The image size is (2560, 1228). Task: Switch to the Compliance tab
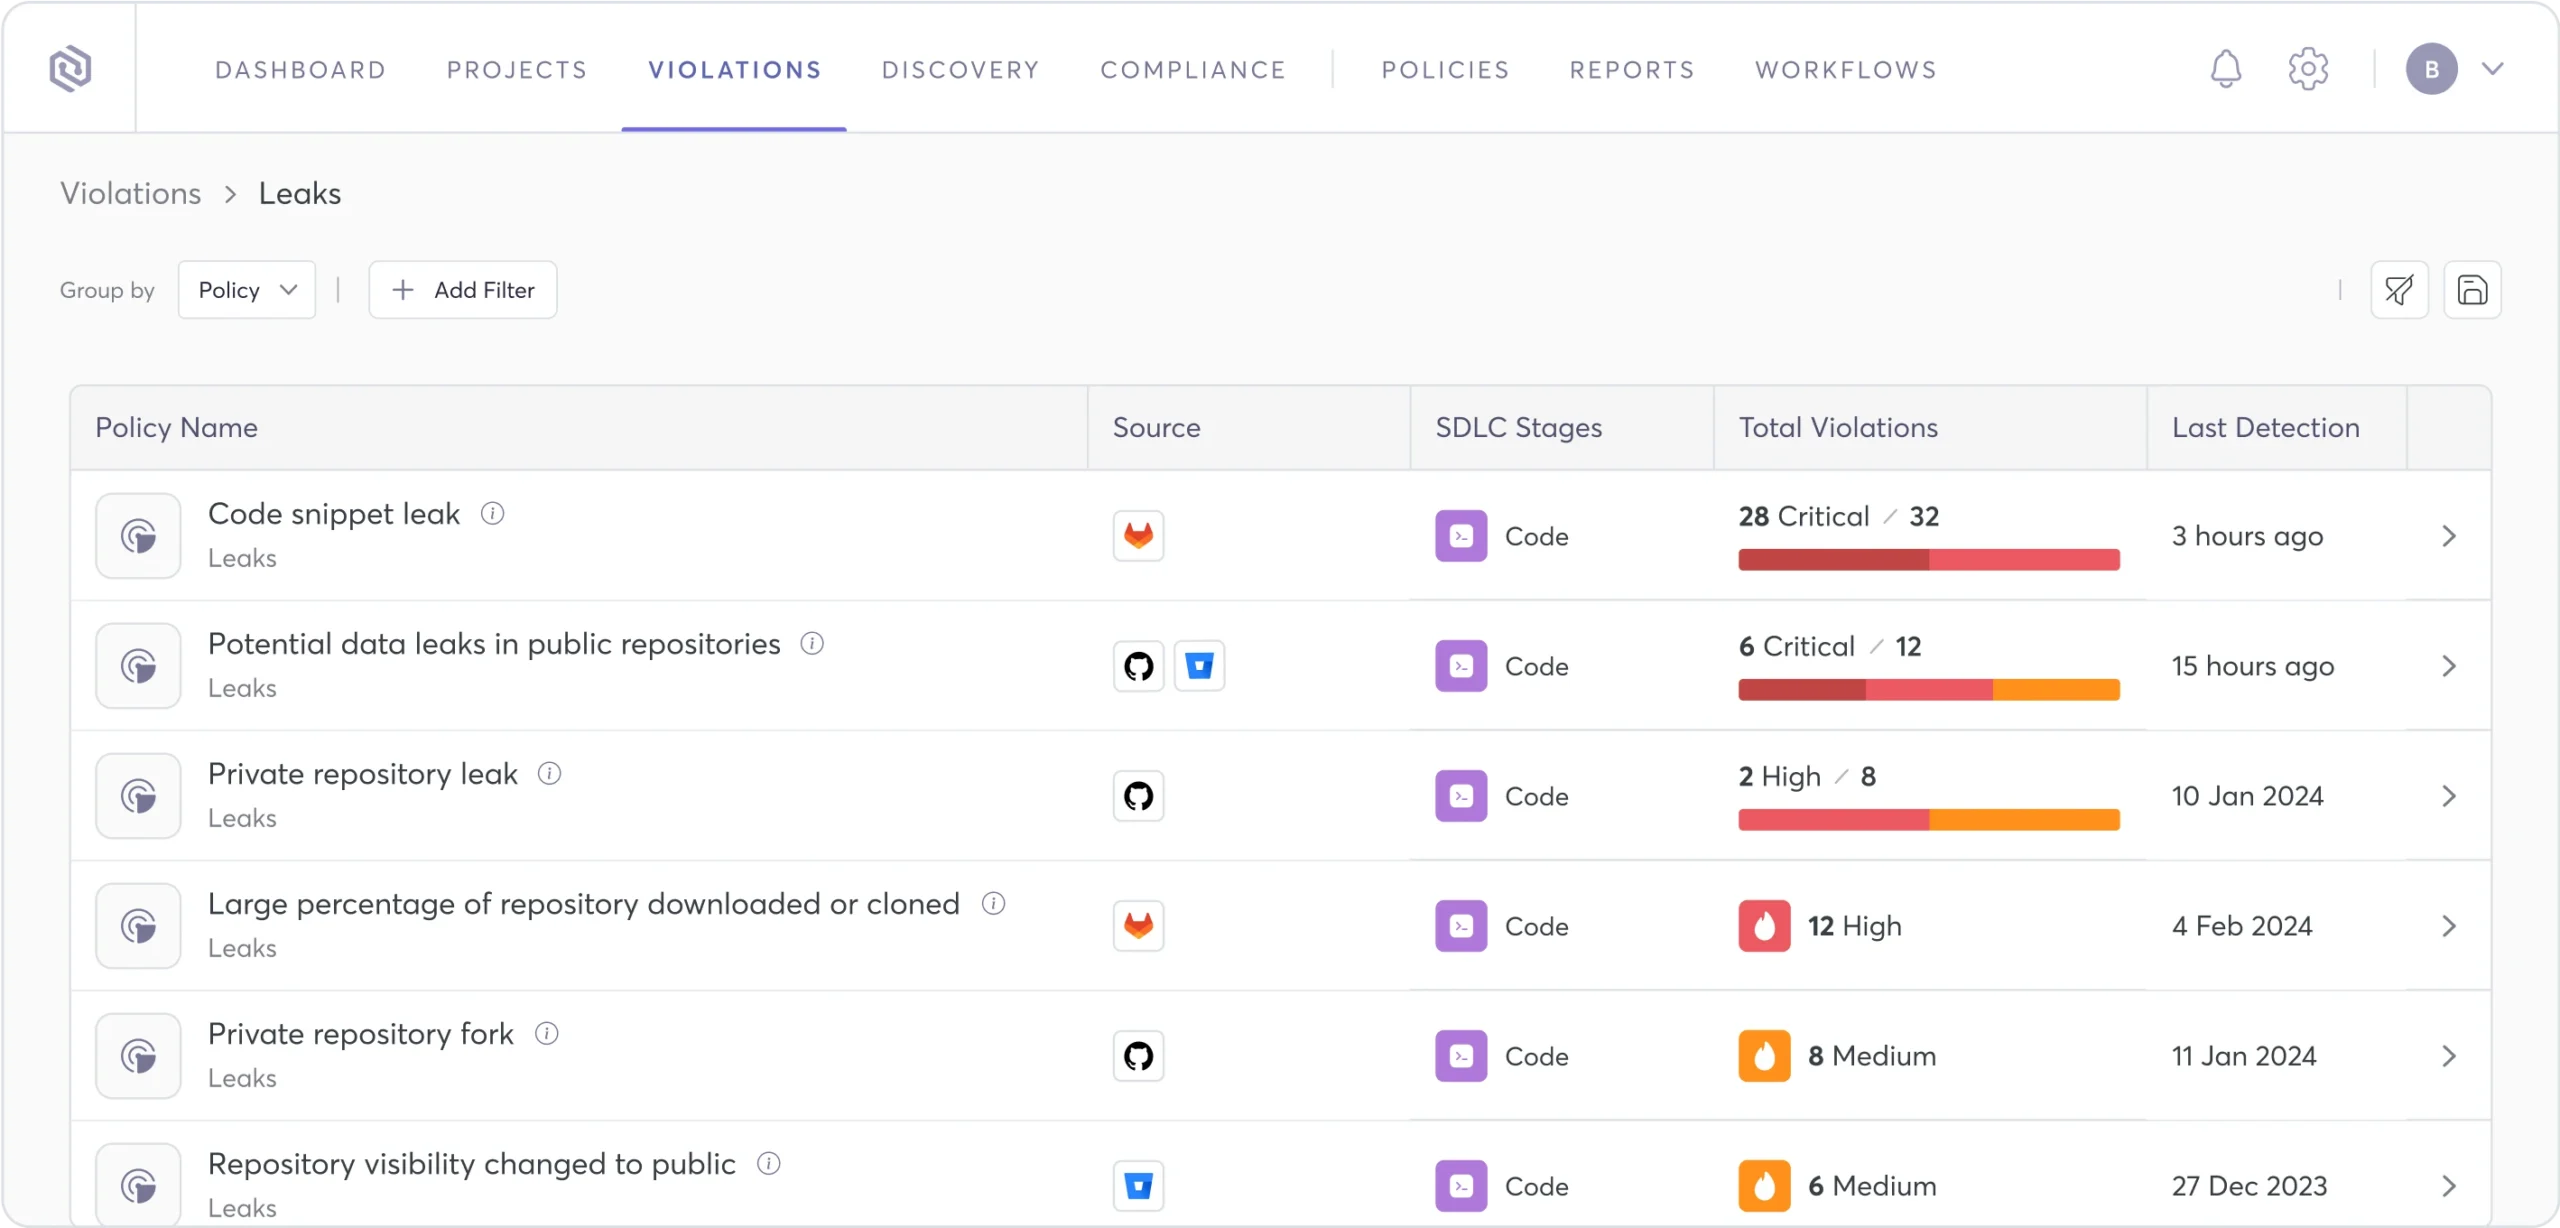click(1193, 70)
